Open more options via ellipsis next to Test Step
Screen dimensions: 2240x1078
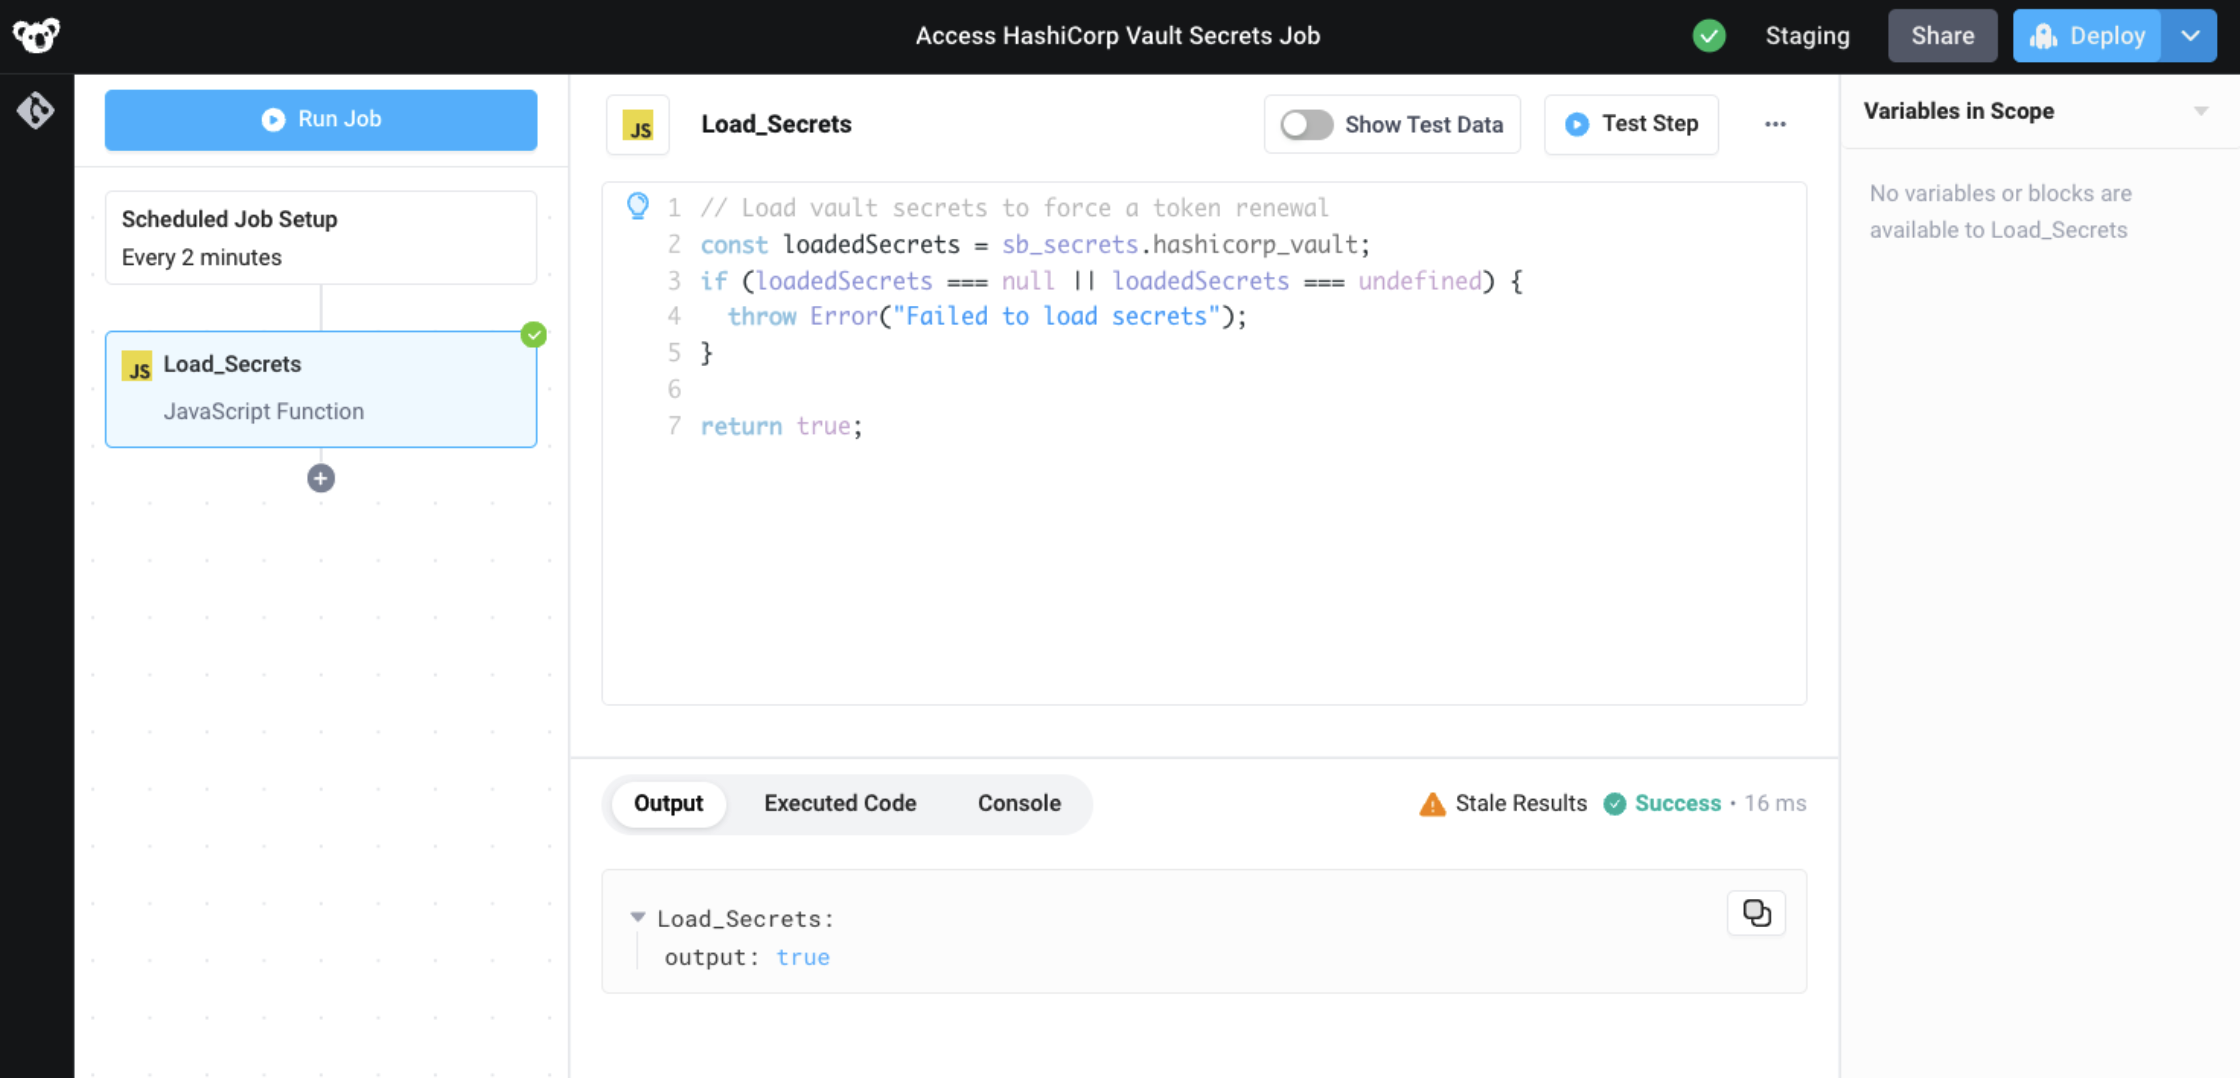1775,124
